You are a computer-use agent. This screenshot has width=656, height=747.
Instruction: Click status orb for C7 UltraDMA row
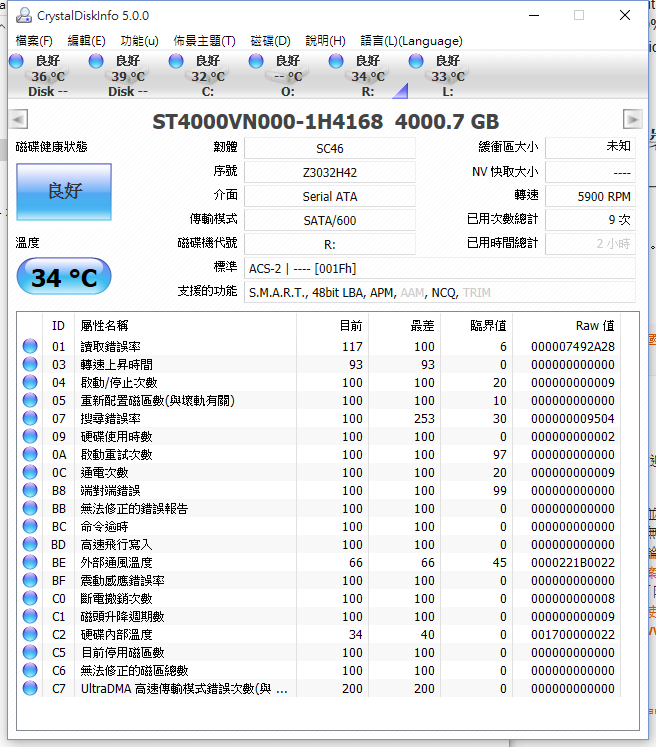coord(30,688)
